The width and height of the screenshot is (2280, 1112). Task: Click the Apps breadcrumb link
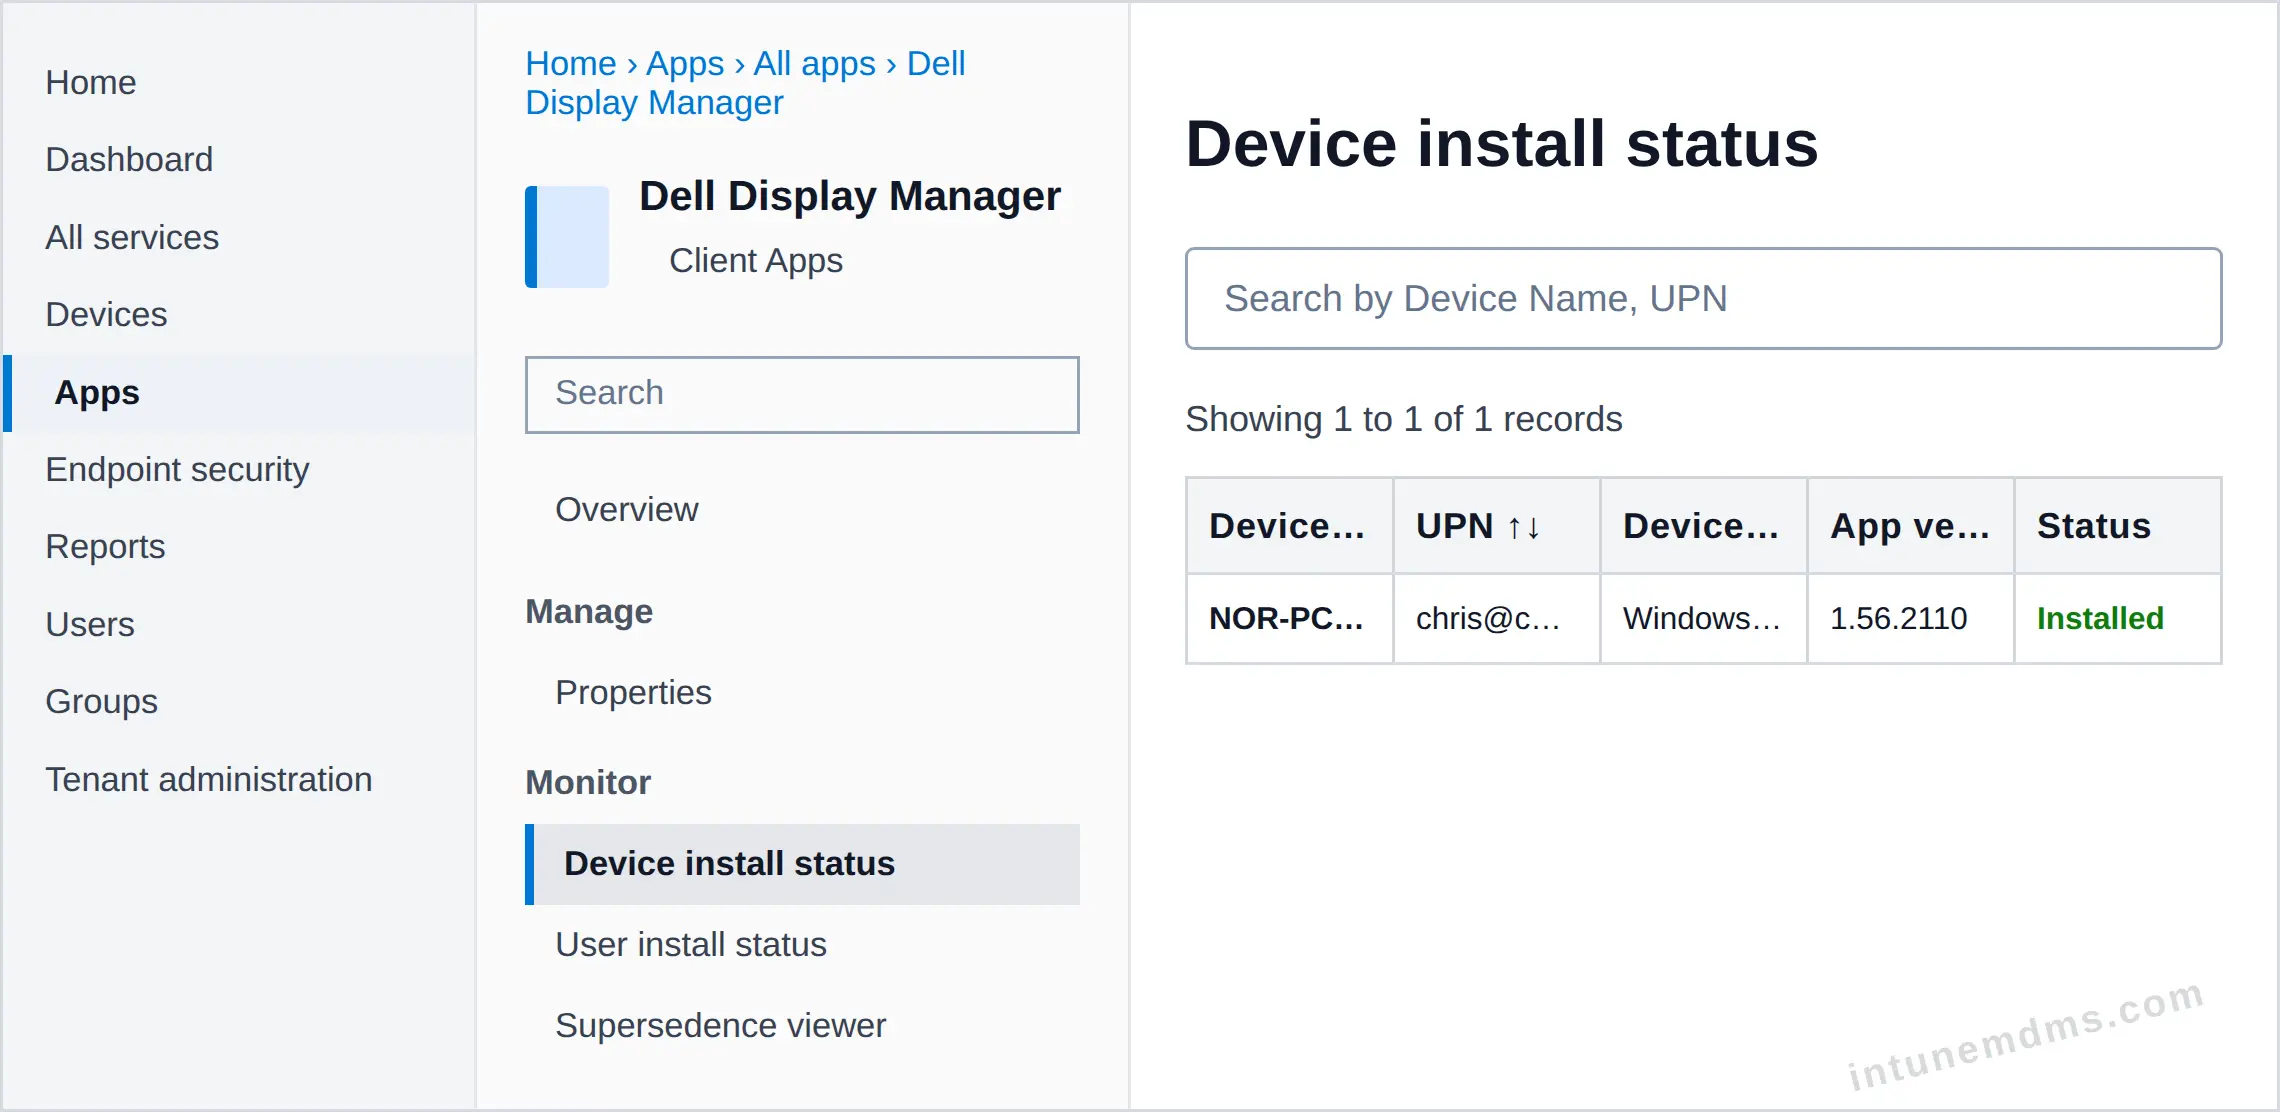pos(685,63)
